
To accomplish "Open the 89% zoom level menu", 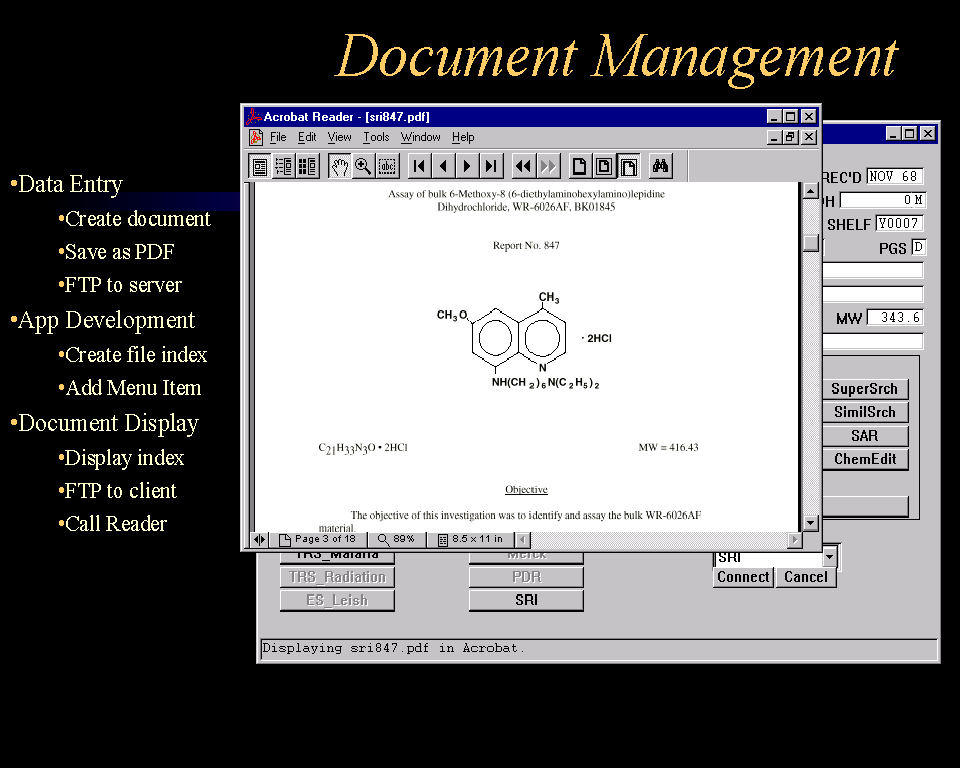I will pyautogui.click(x=397, y=539).
